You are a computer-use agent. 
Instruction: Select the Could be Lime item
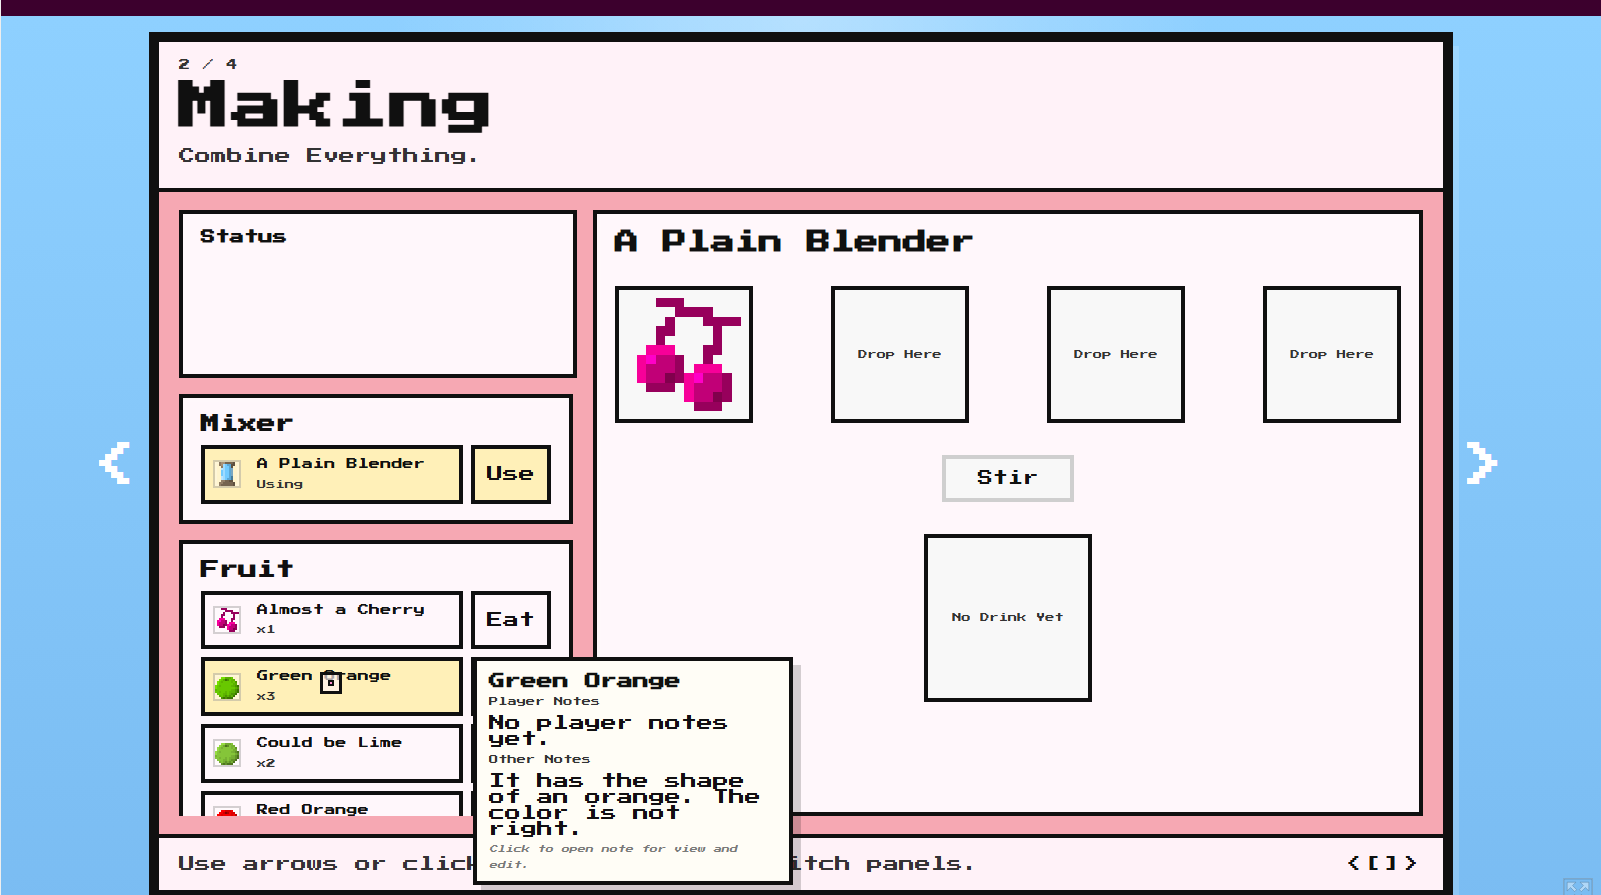click(332, 753)
